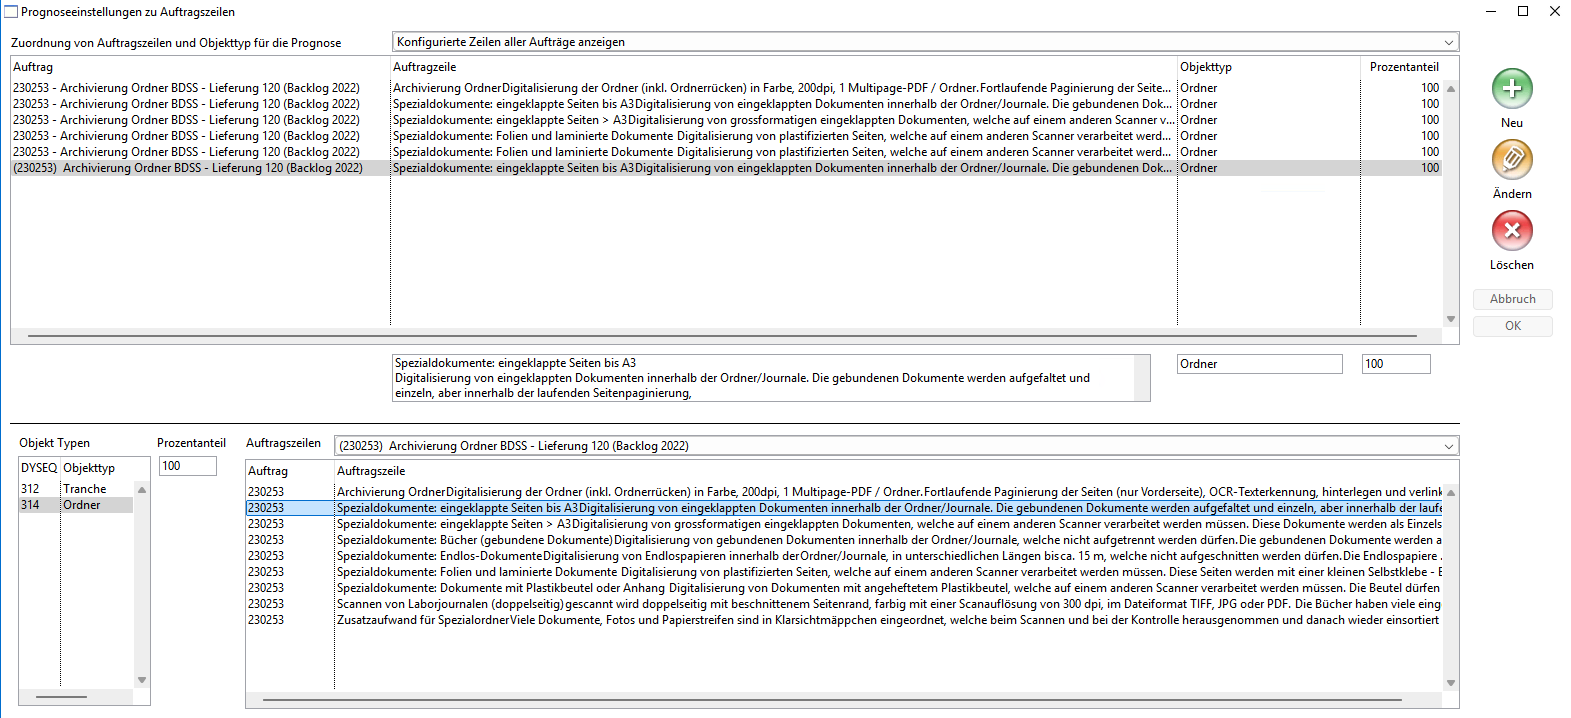Click the upper-right Prozentanteil field showing 100
Viewport: 1571px width, 718px height.
pyautogui.click(x=1395, y=364)
